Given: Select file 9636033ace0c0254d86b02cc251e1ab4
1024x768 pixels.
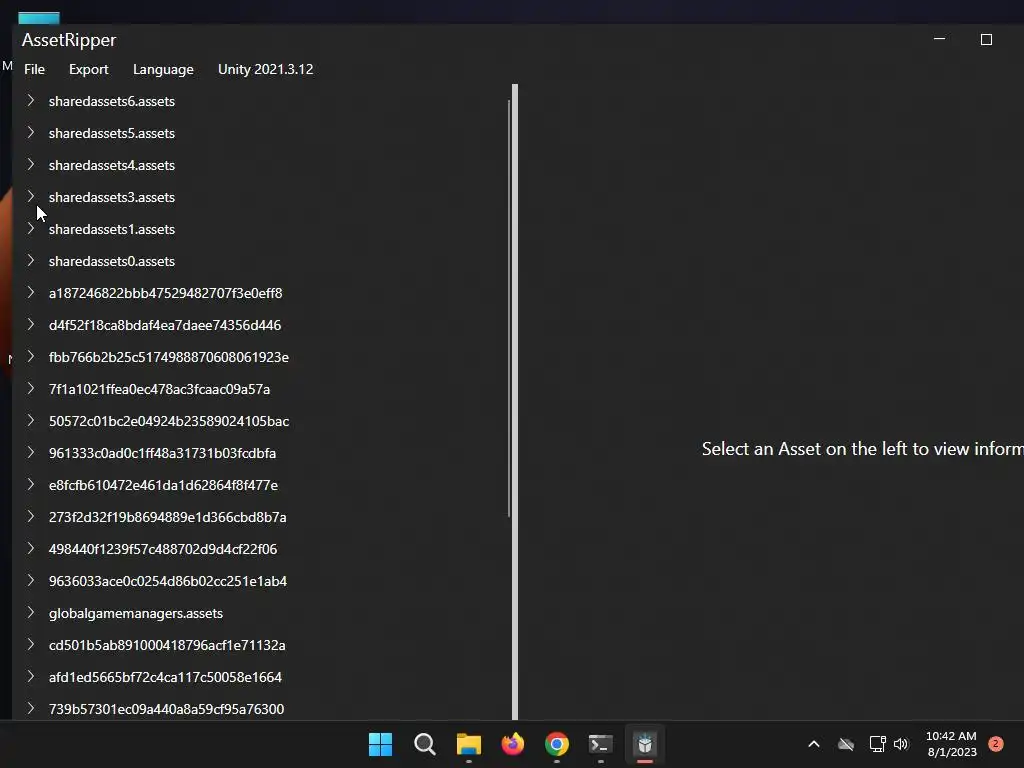Looking at the screenshot, I should tap(168, 581).
